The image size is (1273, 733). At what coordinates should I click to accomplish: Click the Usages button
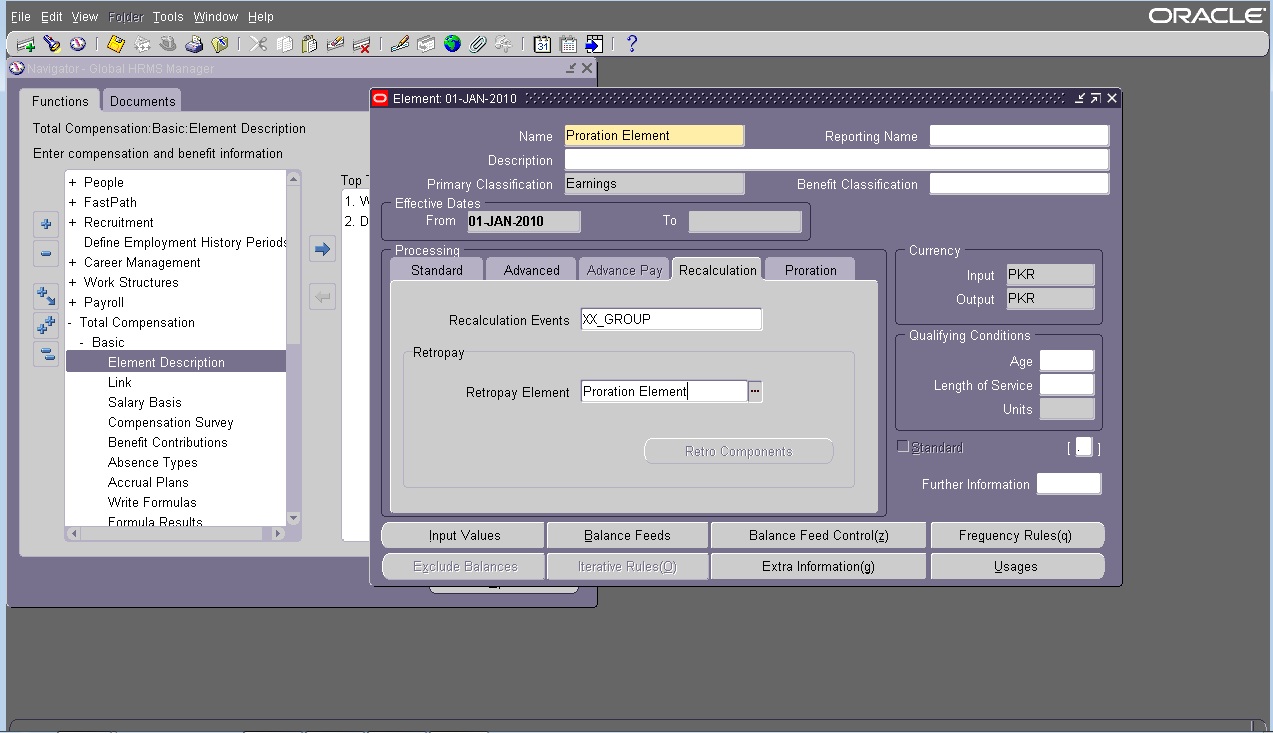coord(1016,566)
